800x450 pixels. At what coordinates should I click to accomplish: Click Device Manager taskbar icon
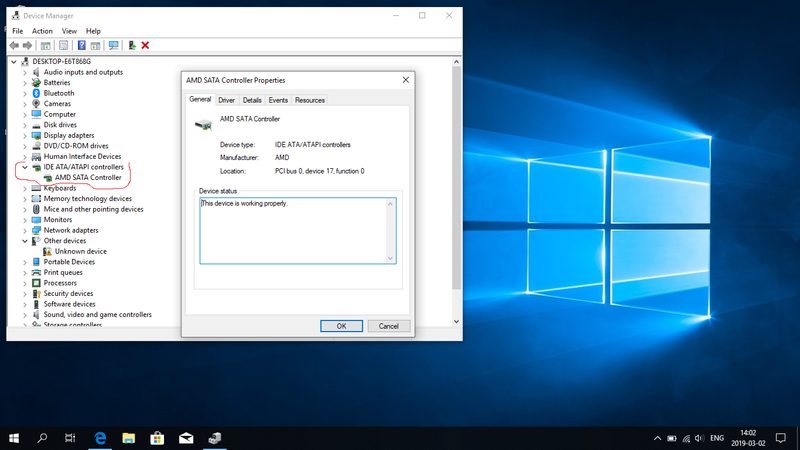[215, 438]
